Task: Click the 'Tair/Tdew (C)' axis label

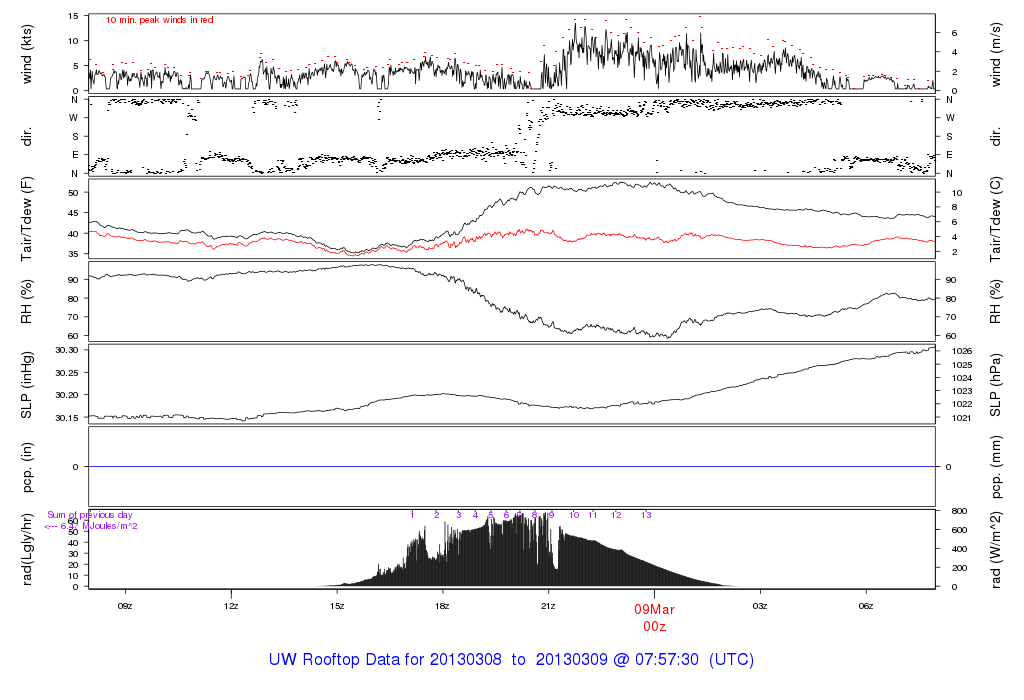Action: coord(996,219)
